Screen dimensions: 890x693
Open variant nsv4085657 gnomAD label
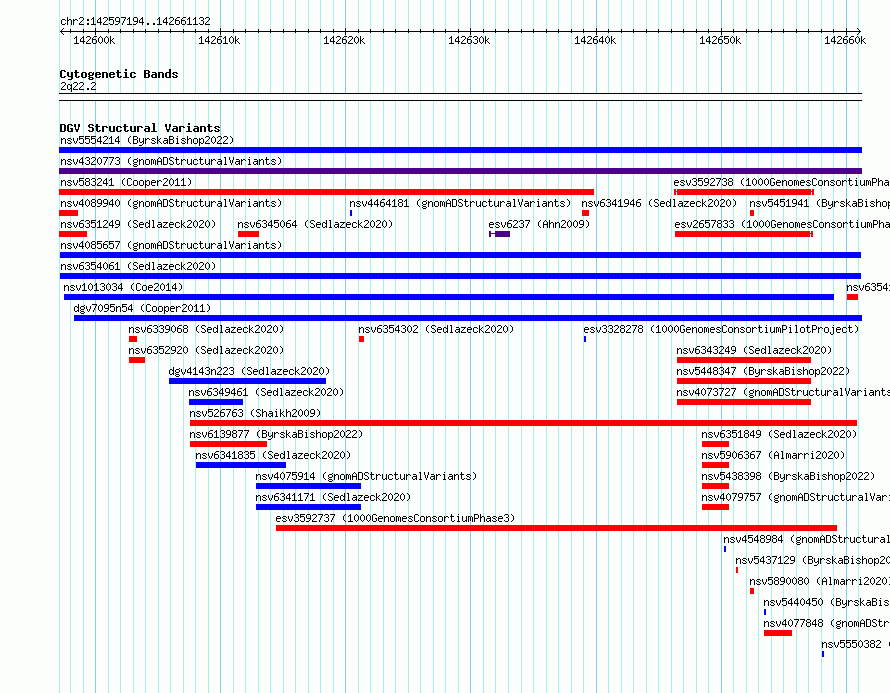click(x=171, y=245)
